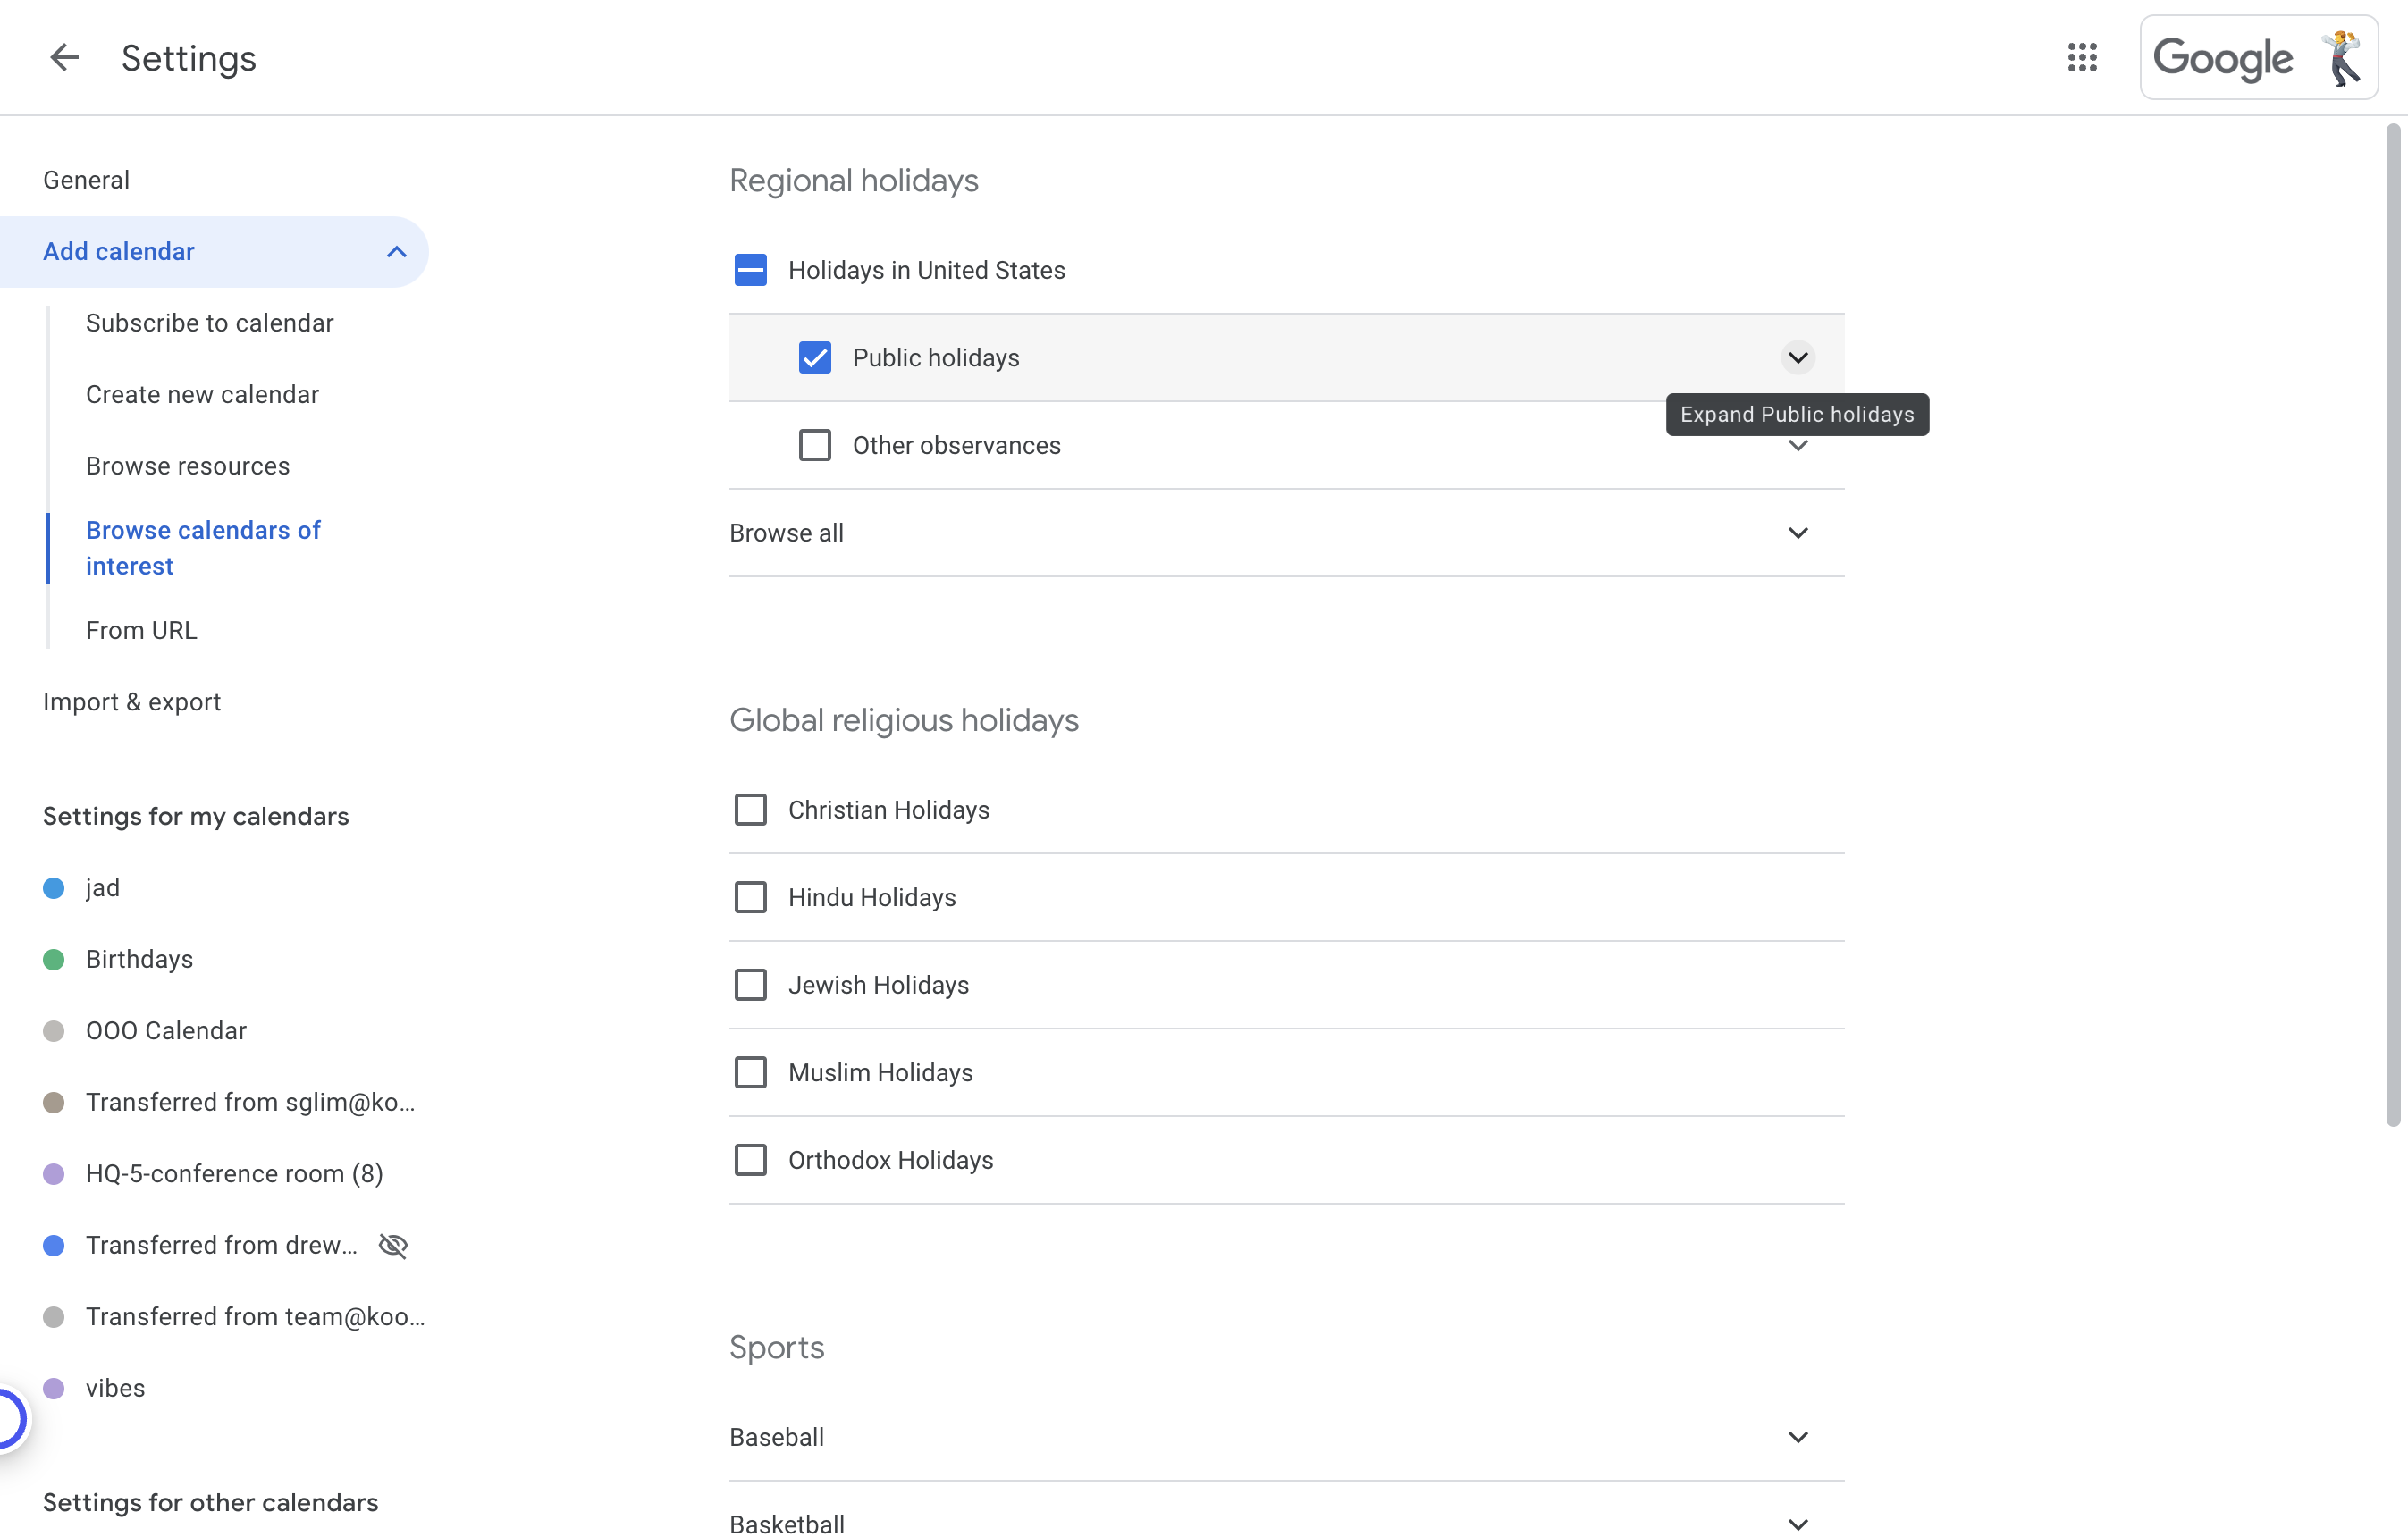
Task: Click the vertical page scrollbar
Action: 2392,625
